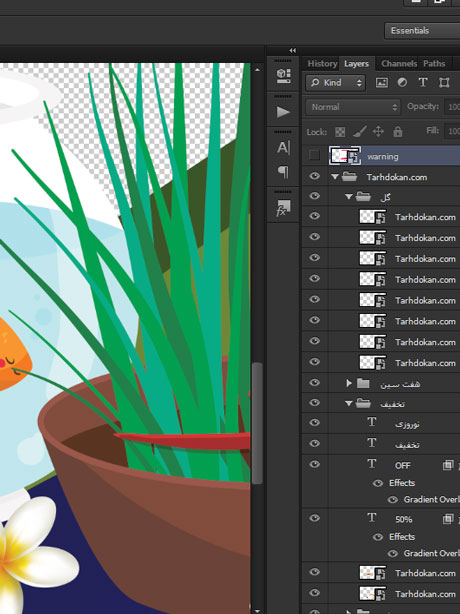Filter layers by pixel layers icon
Viewport: 460px width, 614px height.
(x=382, y=83)
